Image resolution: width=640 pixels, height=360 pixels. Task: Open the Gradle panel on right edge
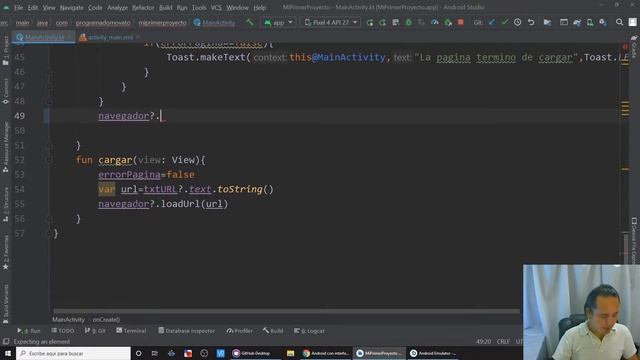click(x=634, y=47)
